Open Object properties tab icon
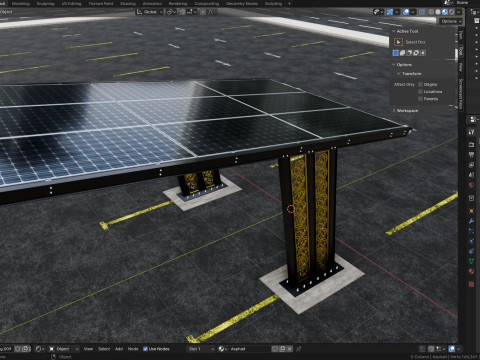Screen dimensions: 480x360 471,211
